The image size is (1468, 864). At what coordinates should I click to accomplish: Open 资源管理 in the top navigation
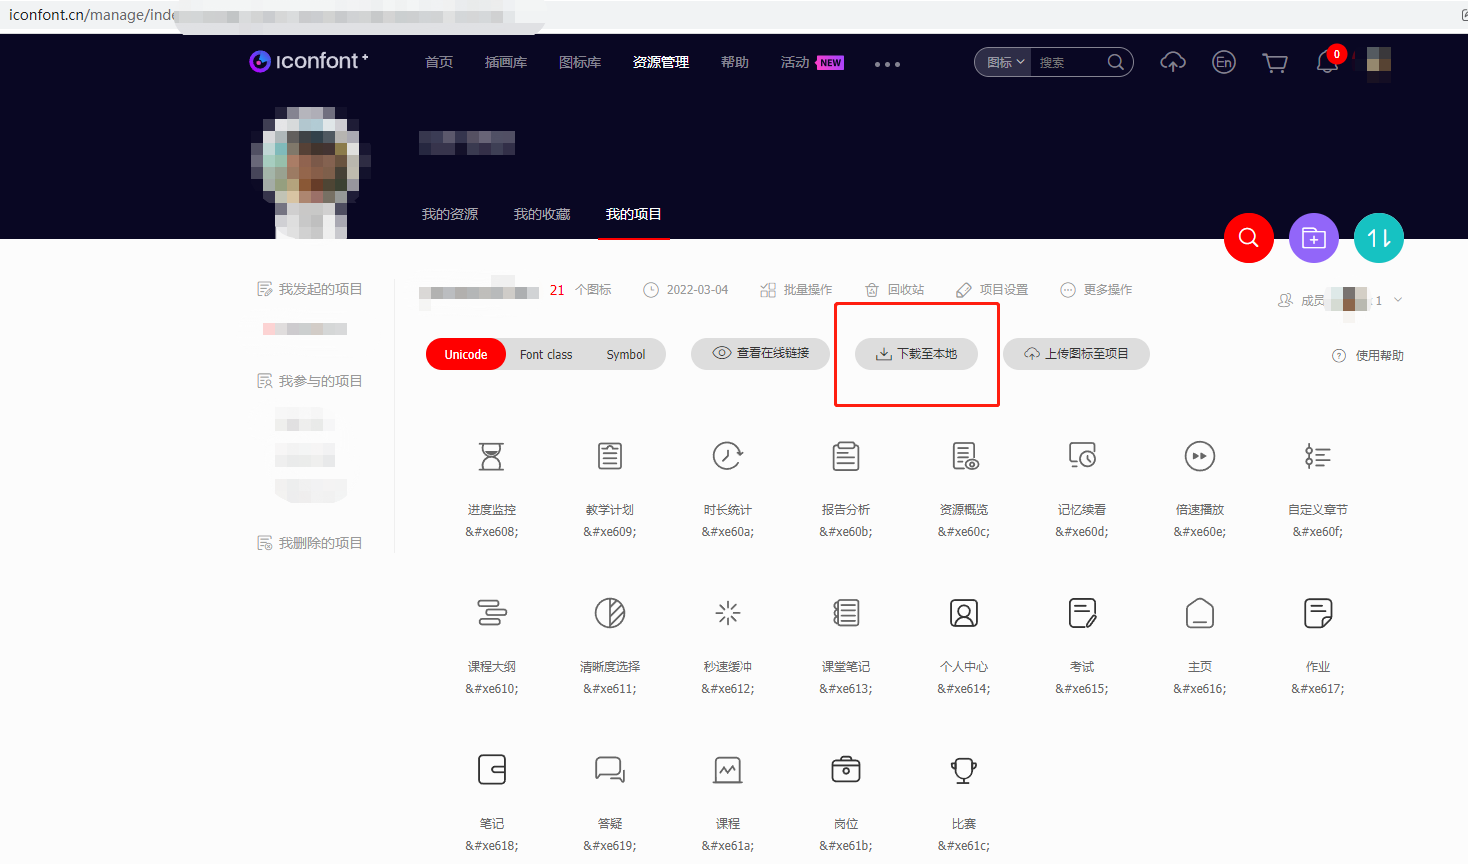661,62
